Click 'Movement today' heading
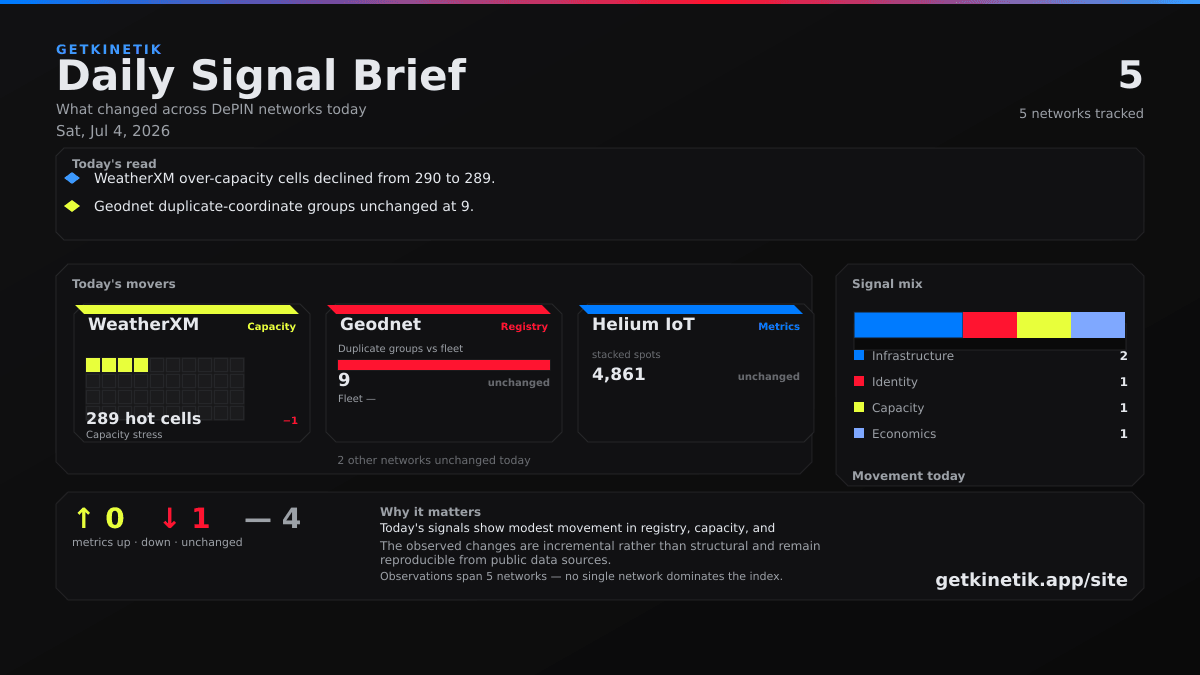The height and width of the screenshot is (675, 1200). click(x=908, y=476)
